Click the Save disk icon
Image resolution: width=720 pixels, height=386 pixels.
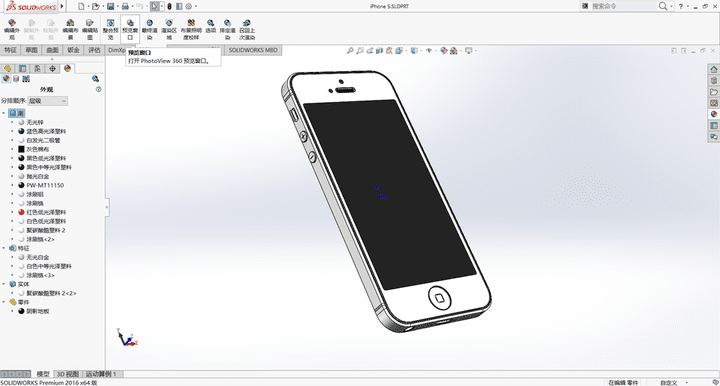(x=111, y=6)
